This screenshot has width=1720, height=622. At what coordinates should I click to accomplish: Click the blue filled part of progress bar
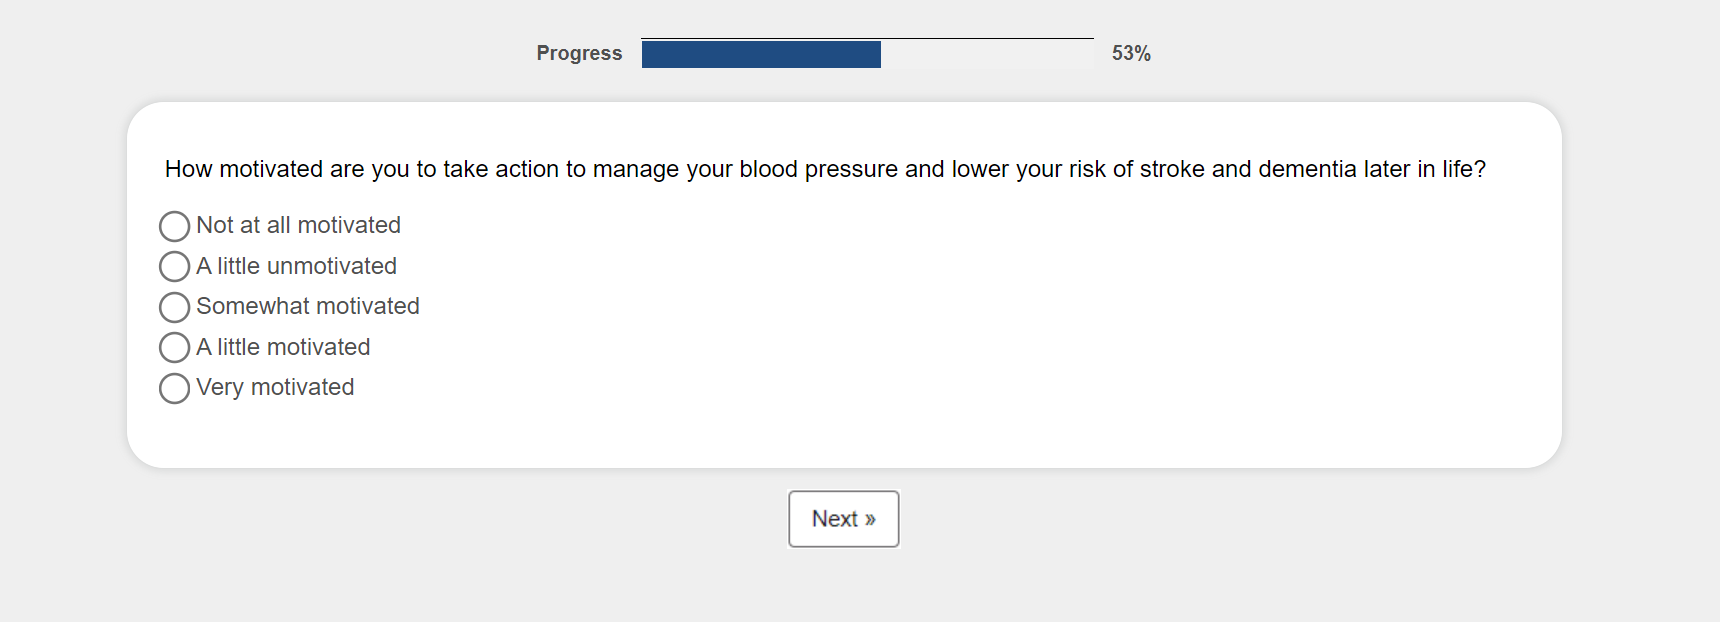760,54
